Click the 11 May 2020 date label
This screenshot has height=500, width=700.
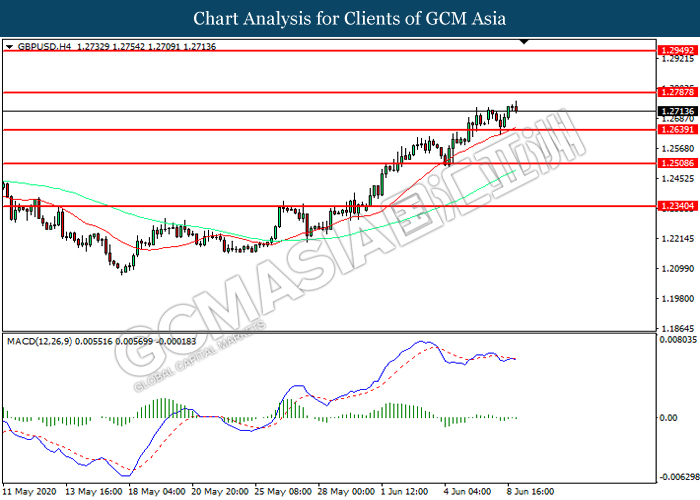click(30, 492)
